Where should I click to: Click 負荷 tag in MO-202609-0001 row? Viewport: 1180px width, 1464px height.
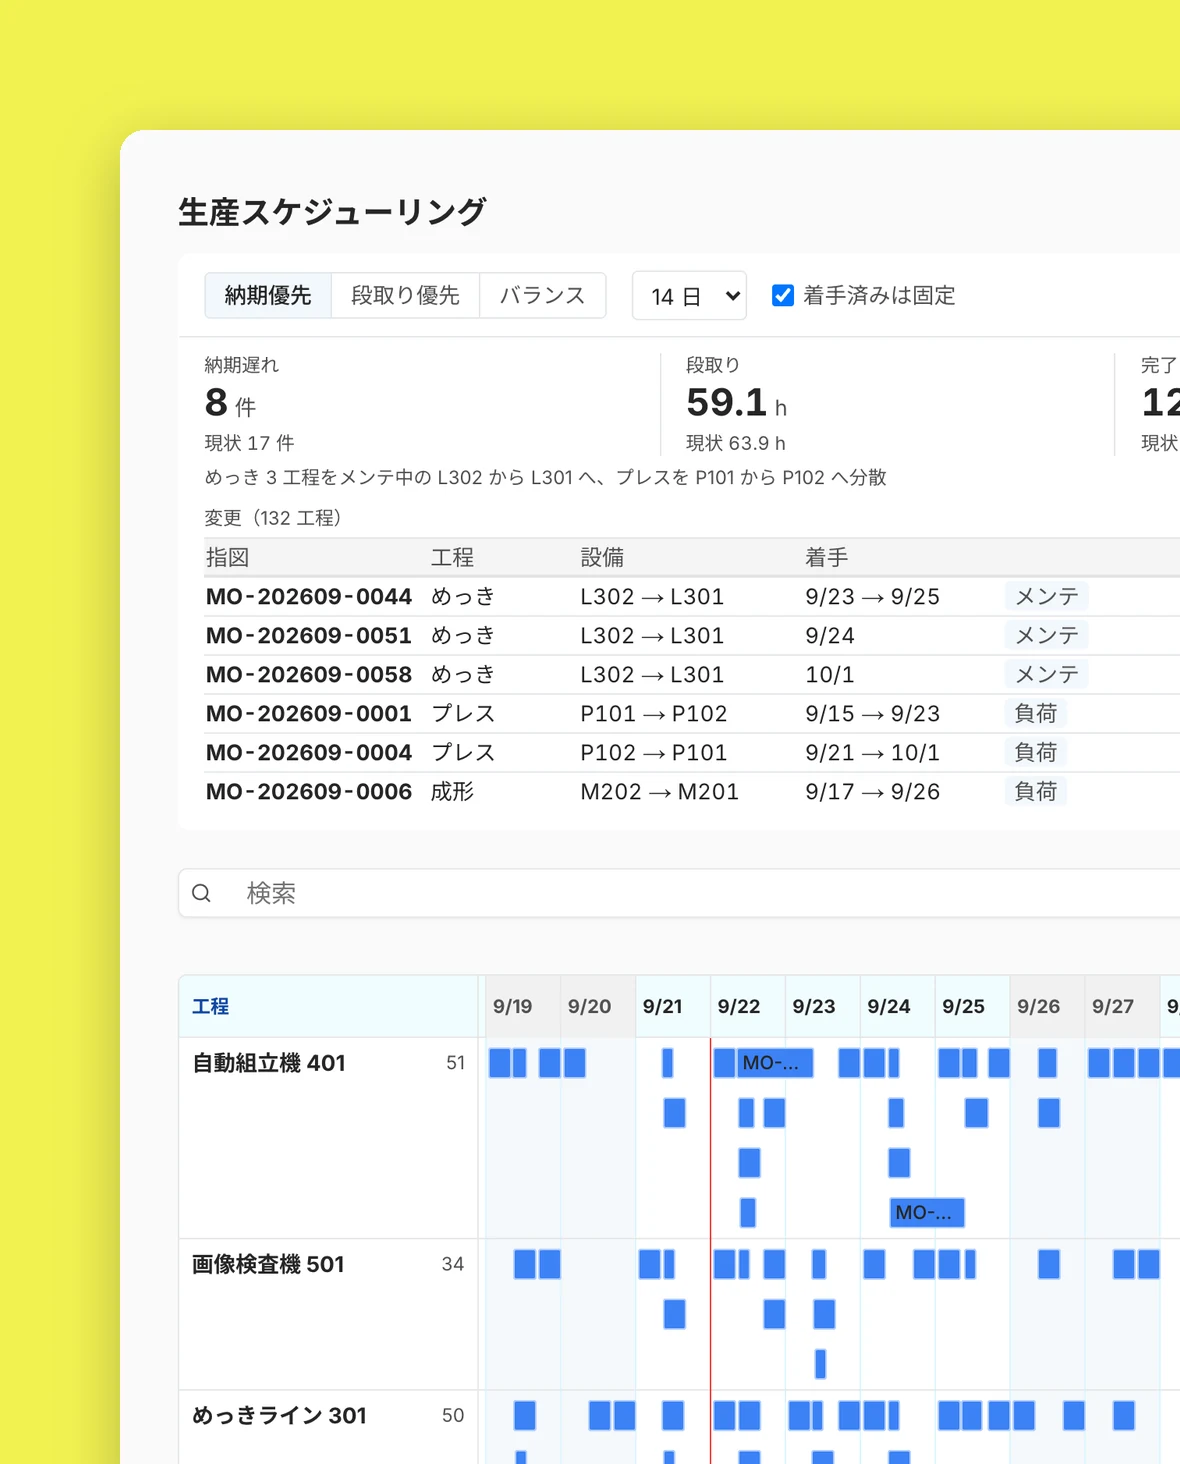tap(1036, 714)
